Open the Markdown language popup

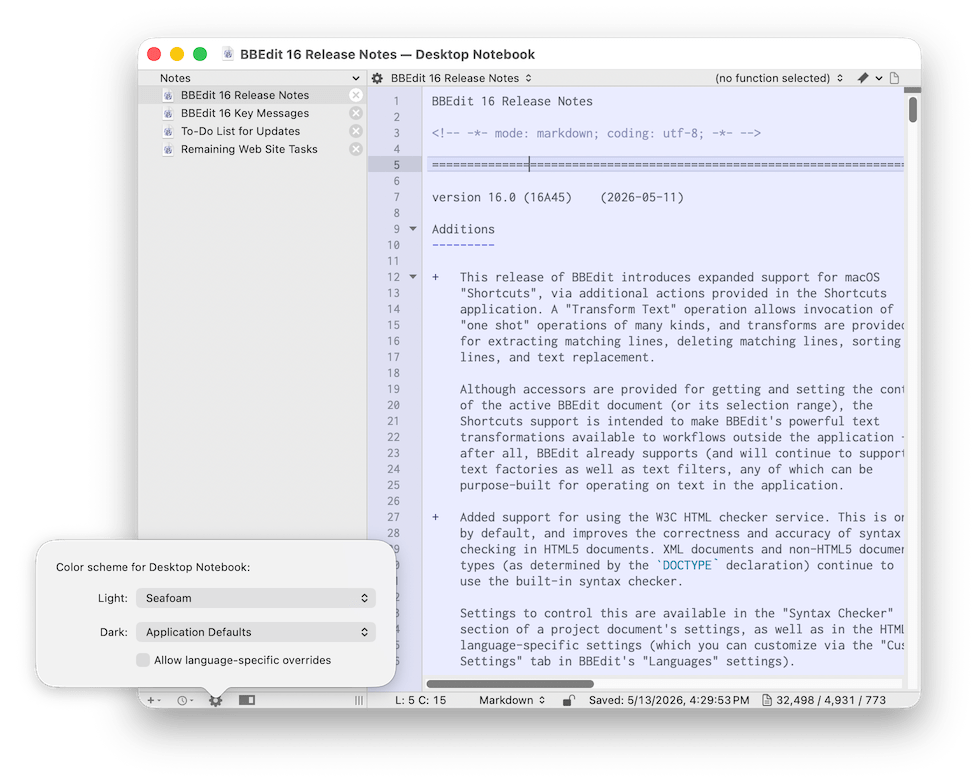512,700
